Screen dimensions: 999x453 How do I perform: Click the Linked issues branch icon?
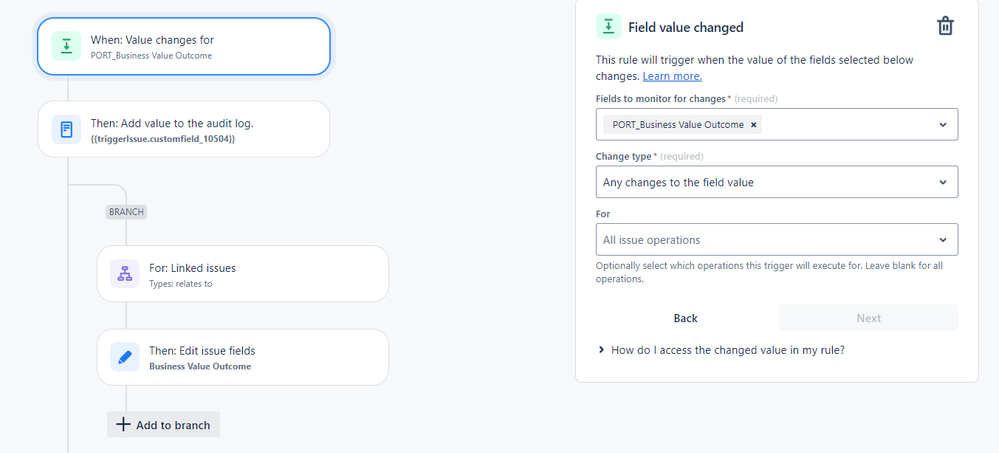[x=125, y=274]
